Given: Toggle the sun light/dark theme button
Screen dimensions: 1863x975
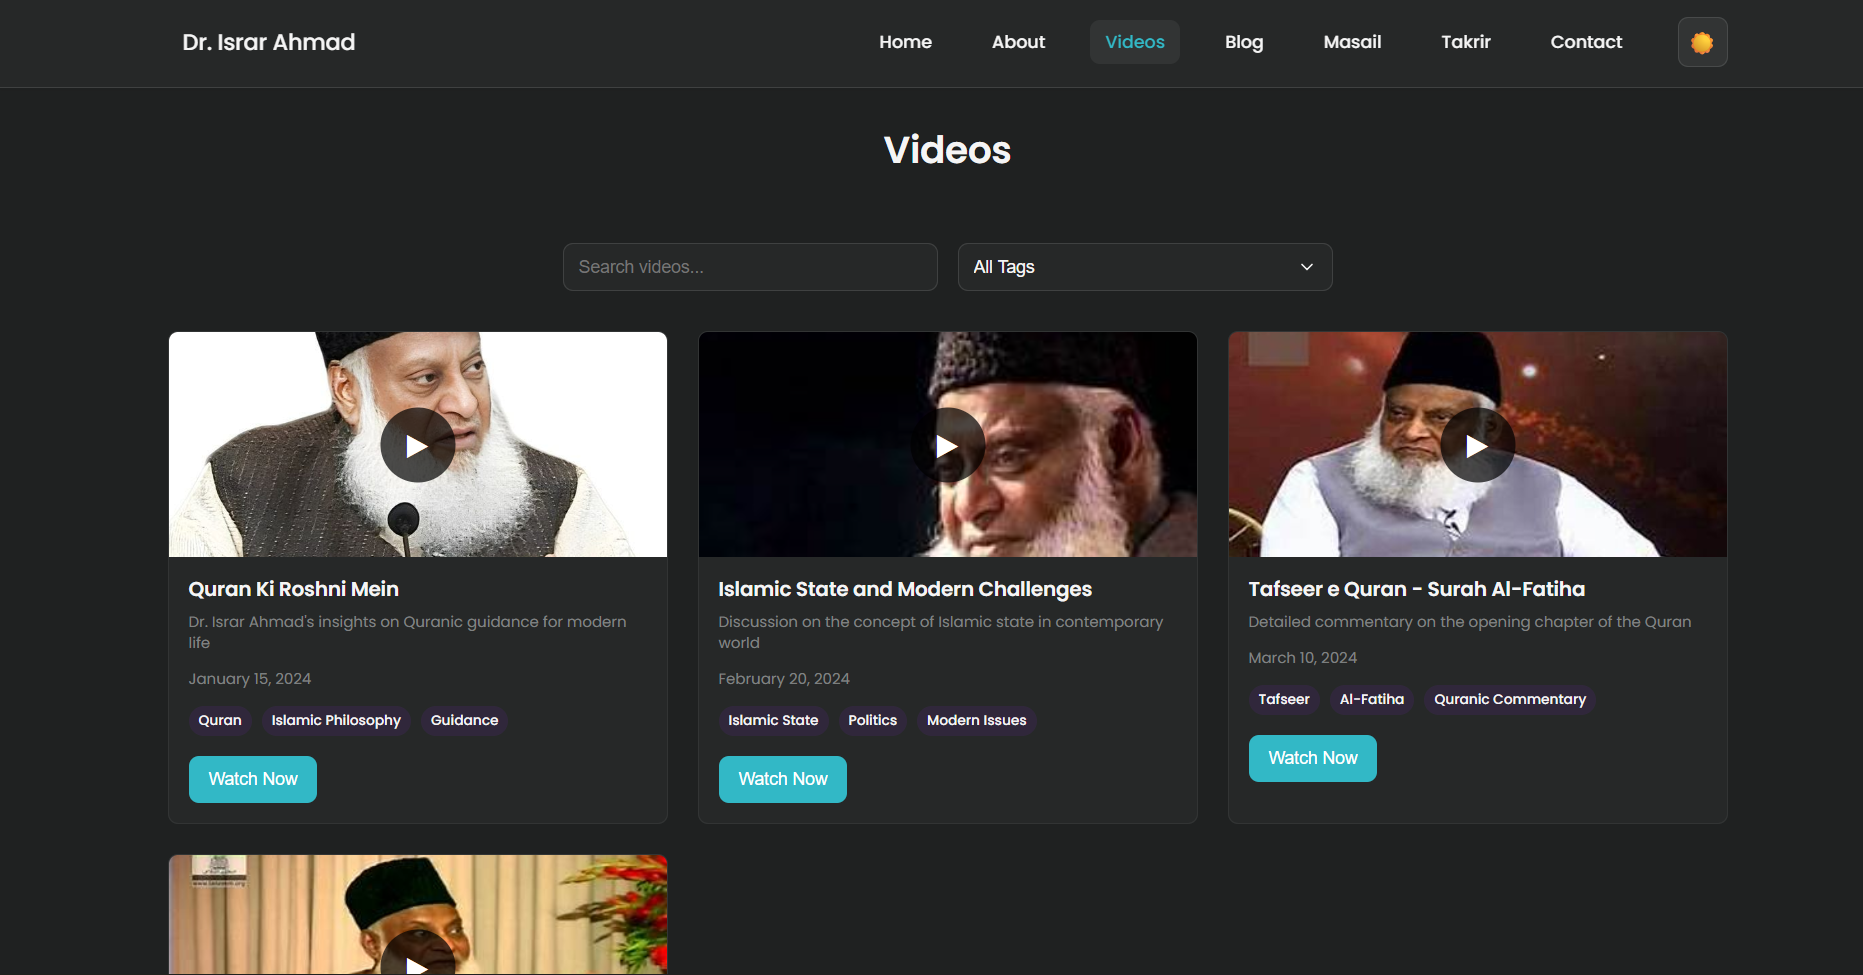Looking at the screenshot, I should coord(1702,42).
